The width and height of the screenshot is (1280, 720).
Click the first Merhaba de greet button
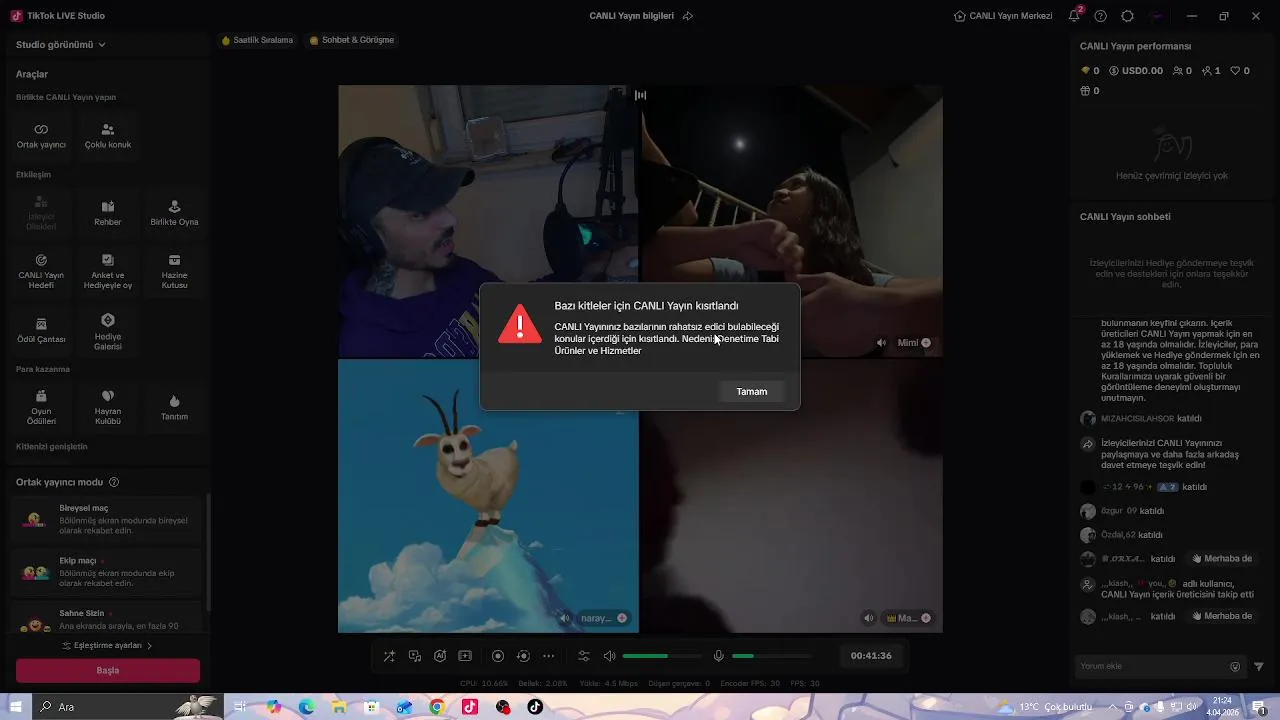pyautogui.click(x=1222, y=559)
